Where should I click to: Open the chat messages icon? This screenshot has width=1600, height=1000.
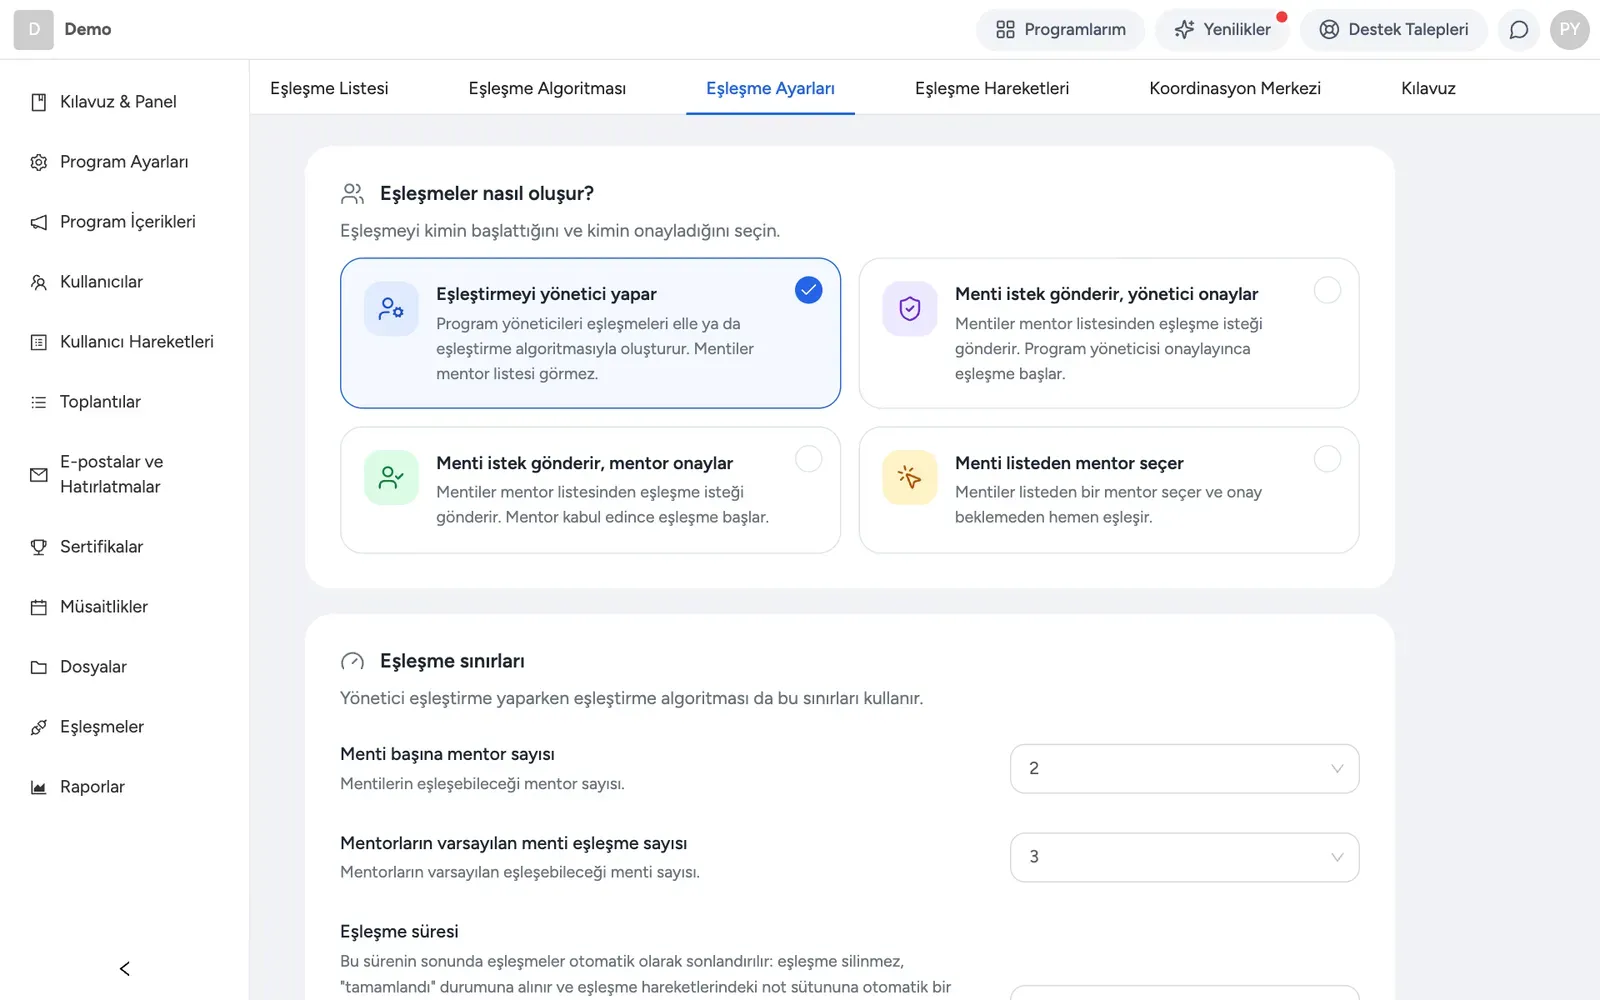point(1519,30)
